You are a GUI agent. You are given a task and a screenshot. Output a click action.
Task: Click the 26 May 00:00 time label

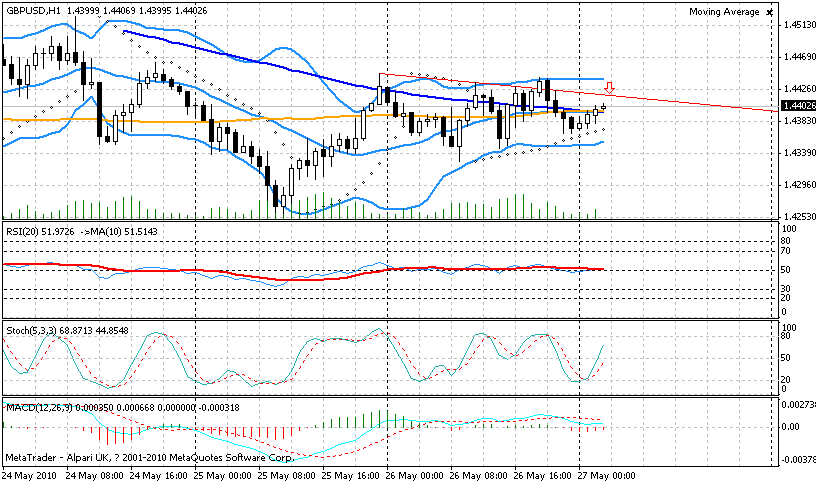pyautogui.click(x=415, y=476)
